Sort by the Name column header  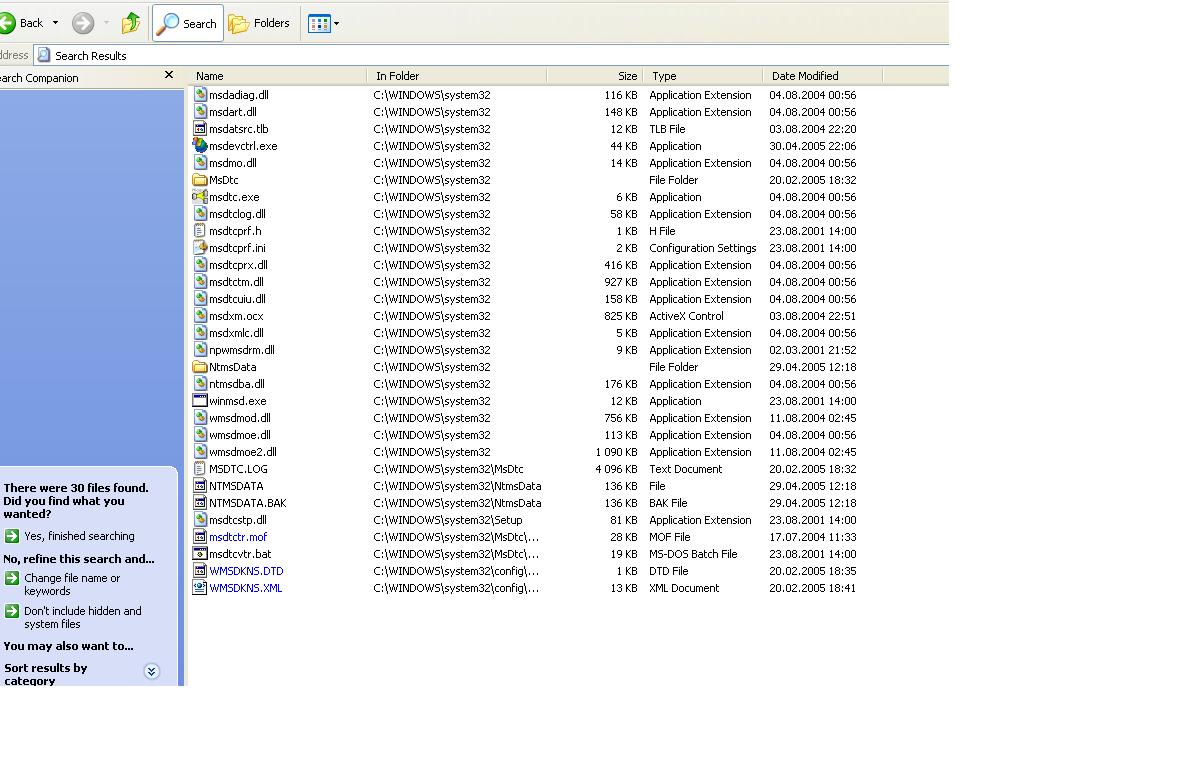click(x=277, y=76)
